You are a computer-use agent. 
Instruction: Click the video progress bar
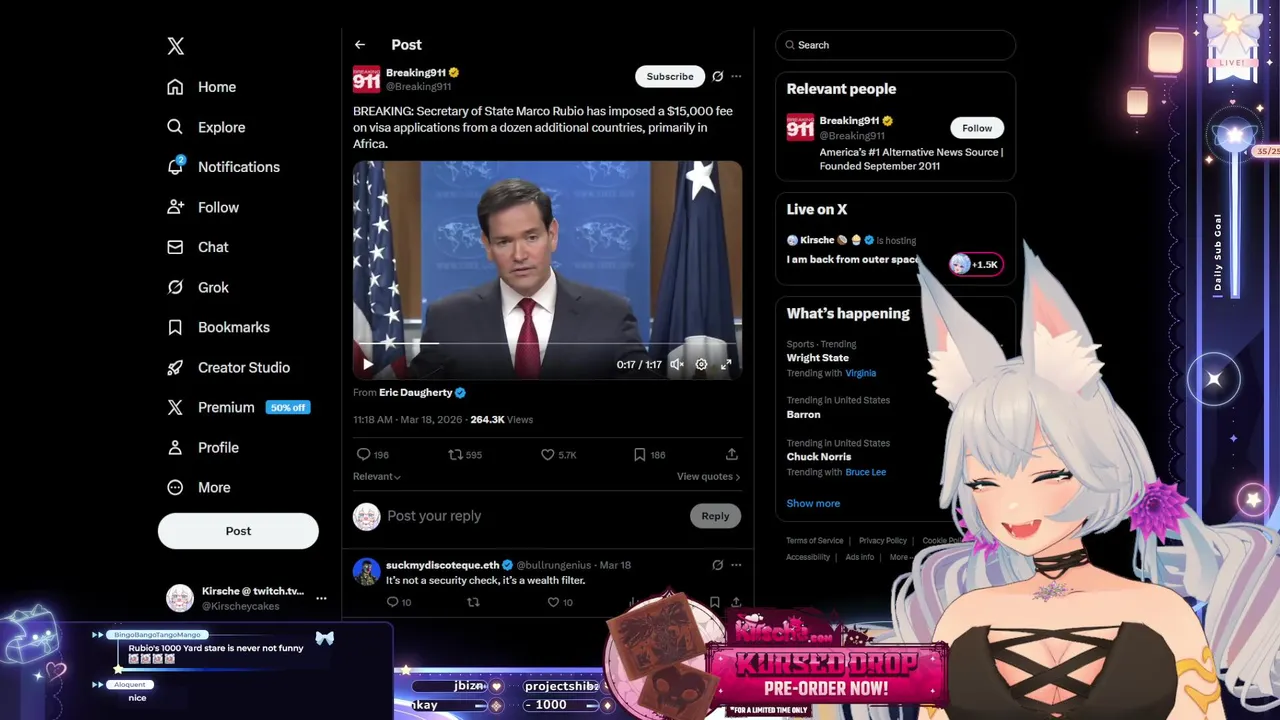click(x=547, y=343)
